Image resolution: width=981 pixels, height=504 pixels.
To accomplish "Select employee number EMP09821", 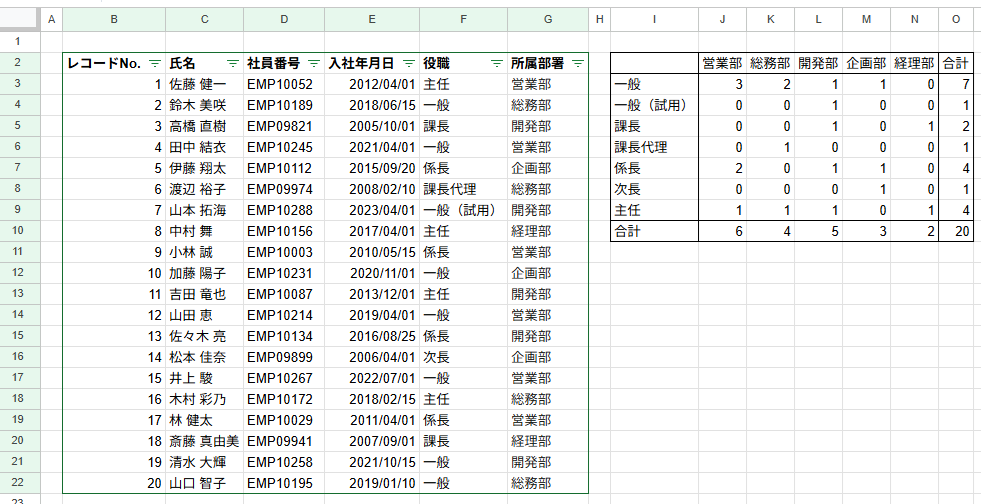I will 284,126.
